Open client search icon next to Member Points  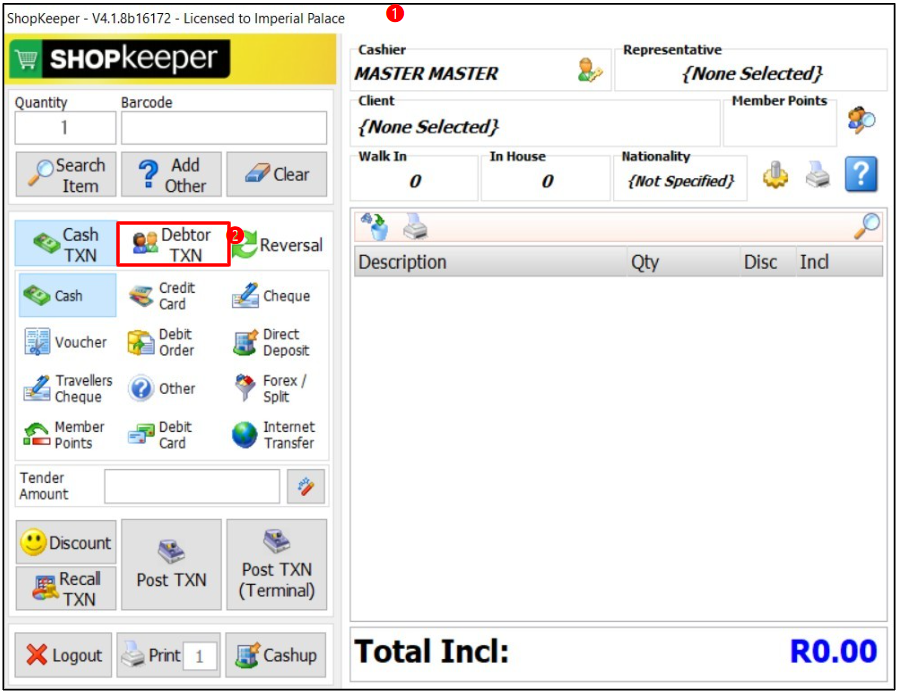point(862,120)
